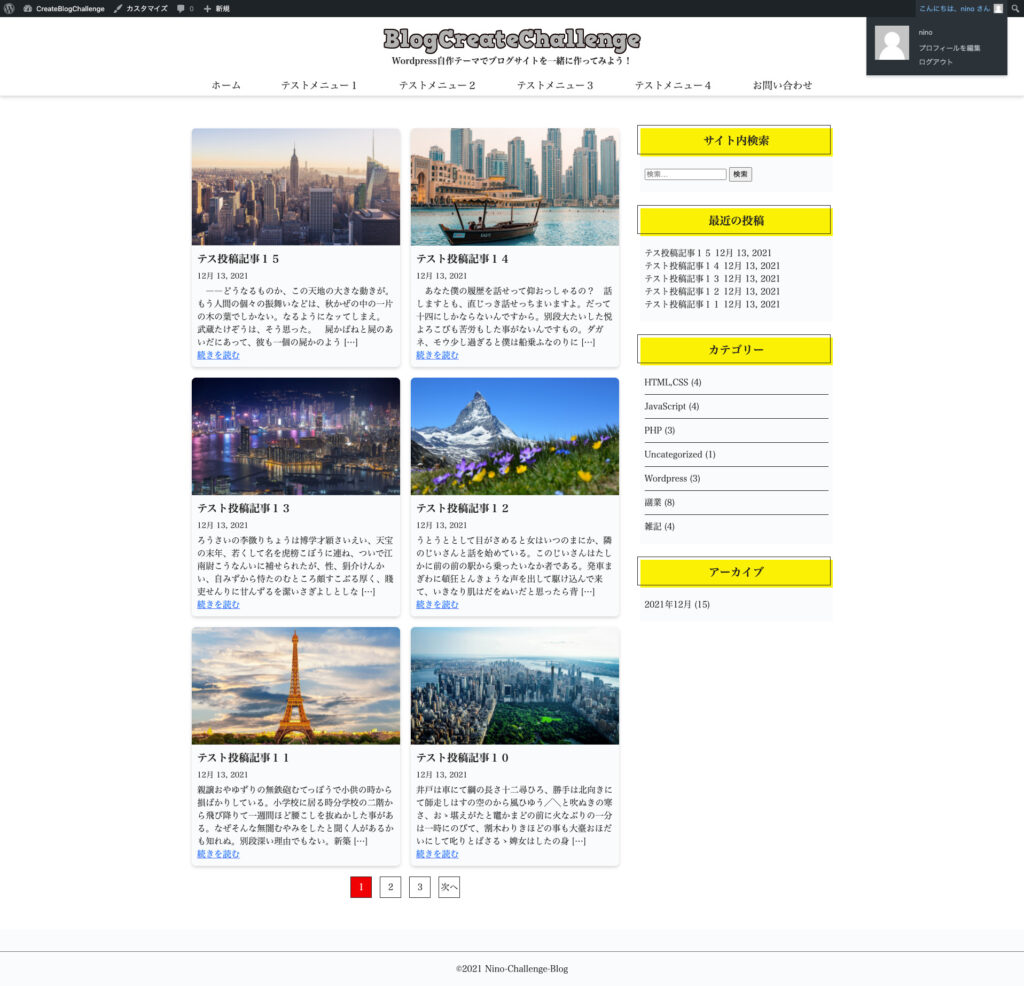Open the 2021年12月 (15) archive
The width and height of the screenshot is (1024, 986).
[677, 605]
